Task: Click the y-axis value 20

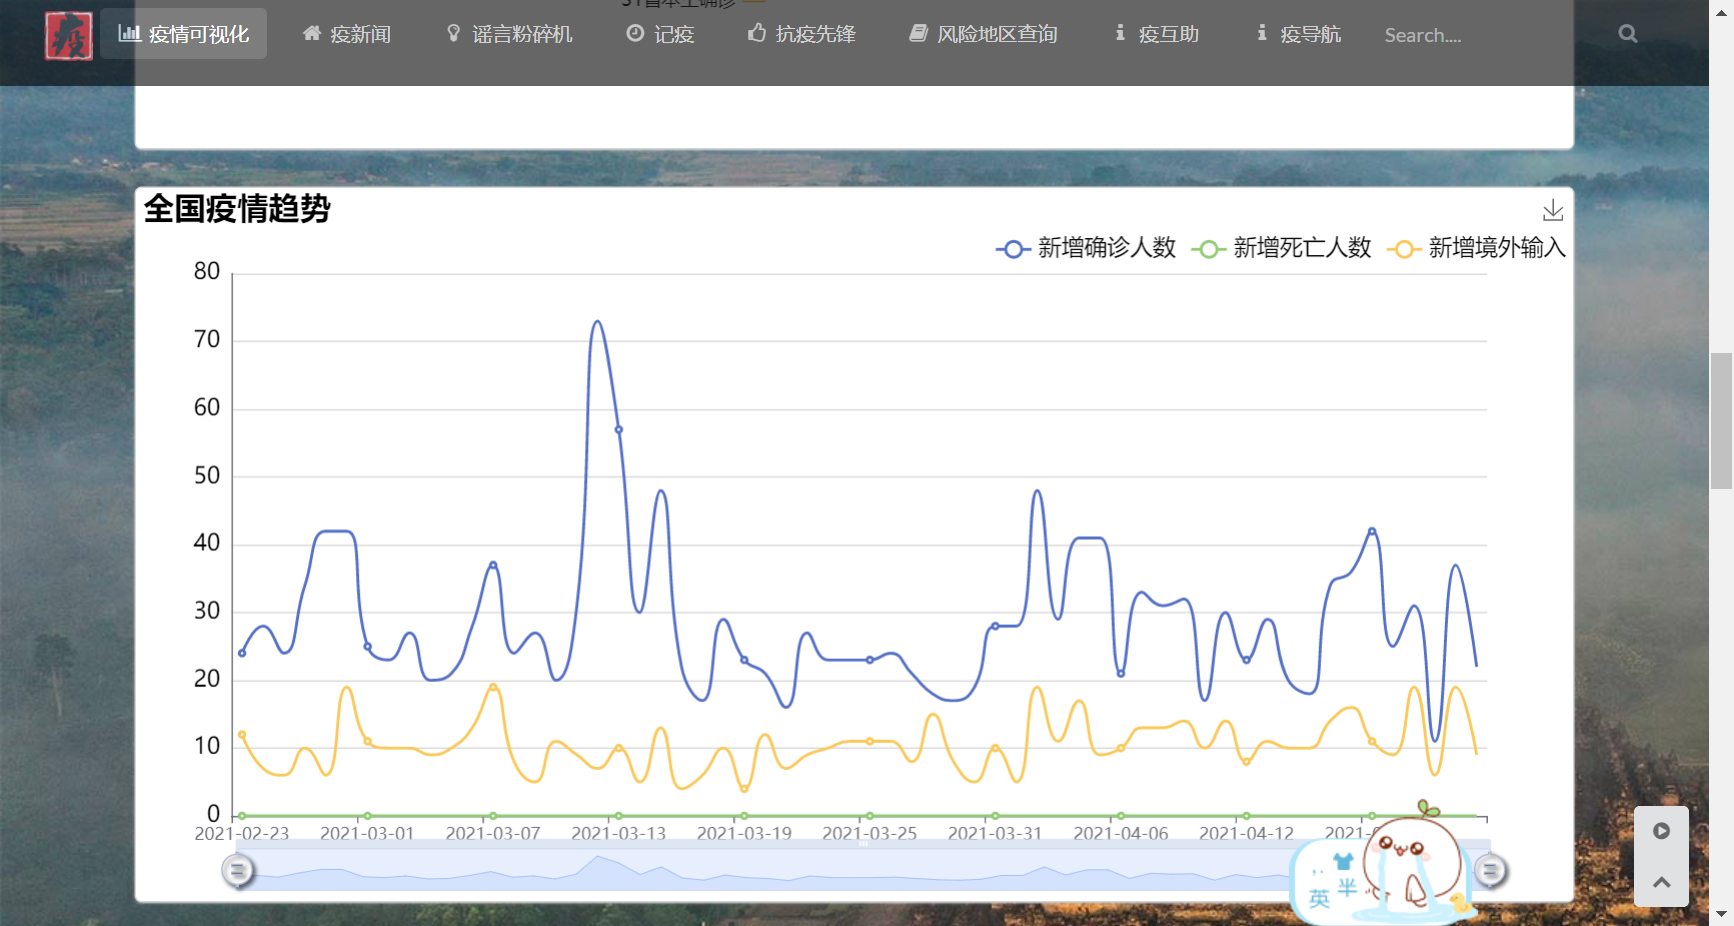Action: [x=207, y=679]
